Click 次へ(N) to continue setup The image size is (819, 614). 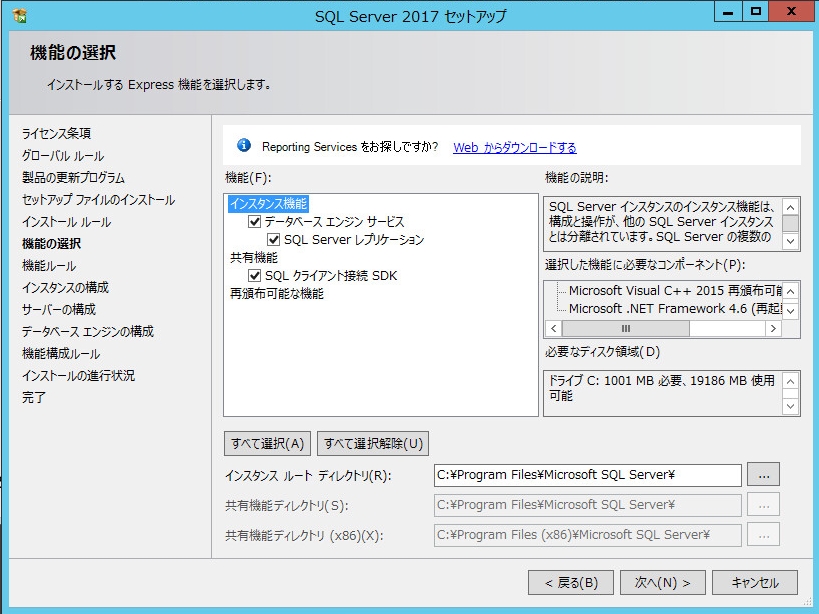662,582
